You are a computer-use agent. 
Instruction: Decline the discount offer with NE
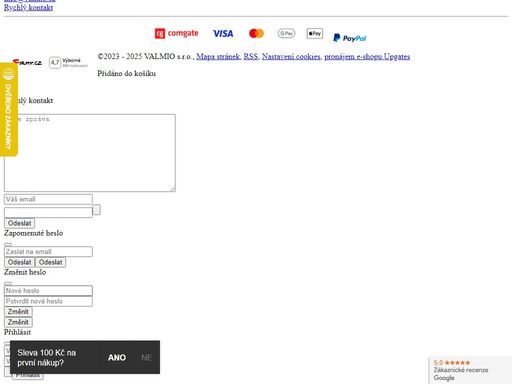point(147,357)
